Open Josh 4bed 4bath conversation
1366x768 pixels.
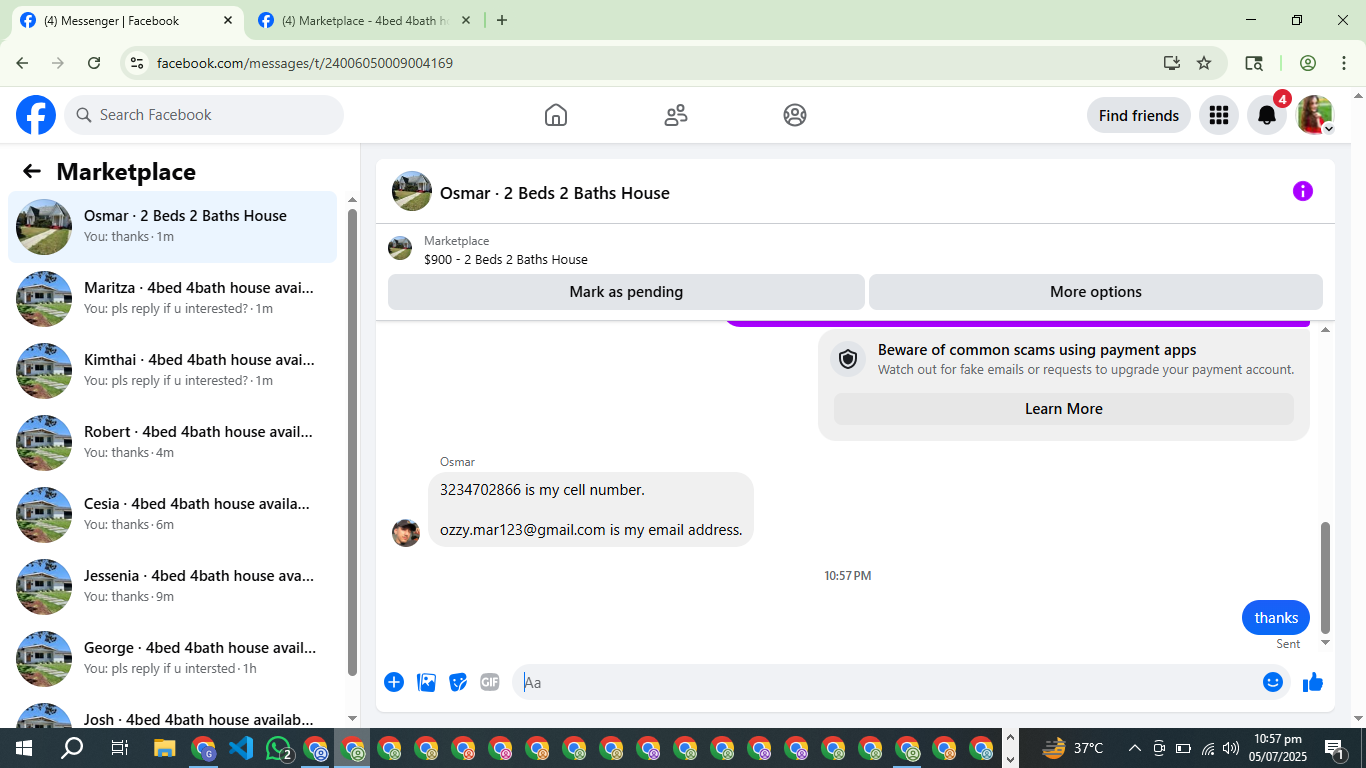(x=172, y=714)
